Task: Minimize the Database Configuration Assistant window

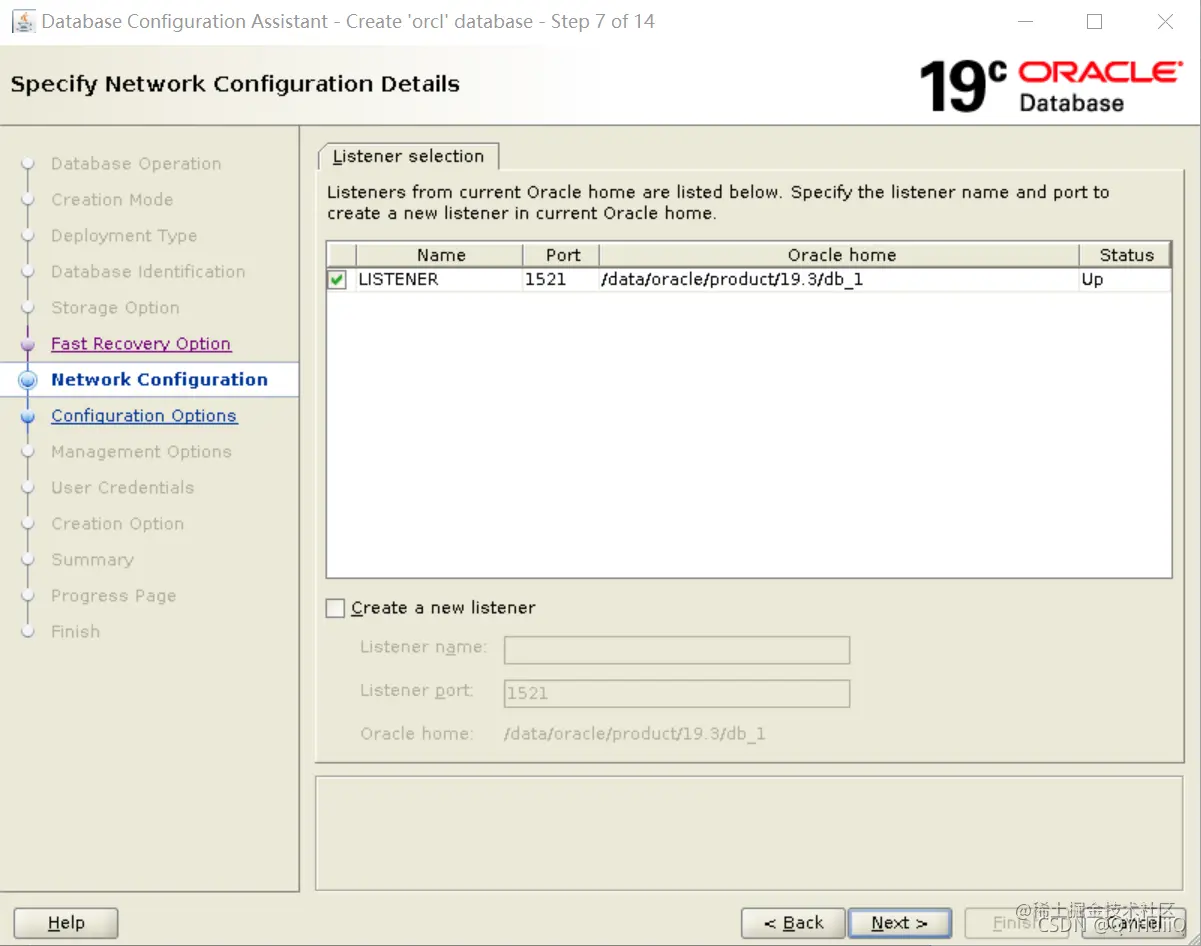Action: click(x=1023, y=22)
